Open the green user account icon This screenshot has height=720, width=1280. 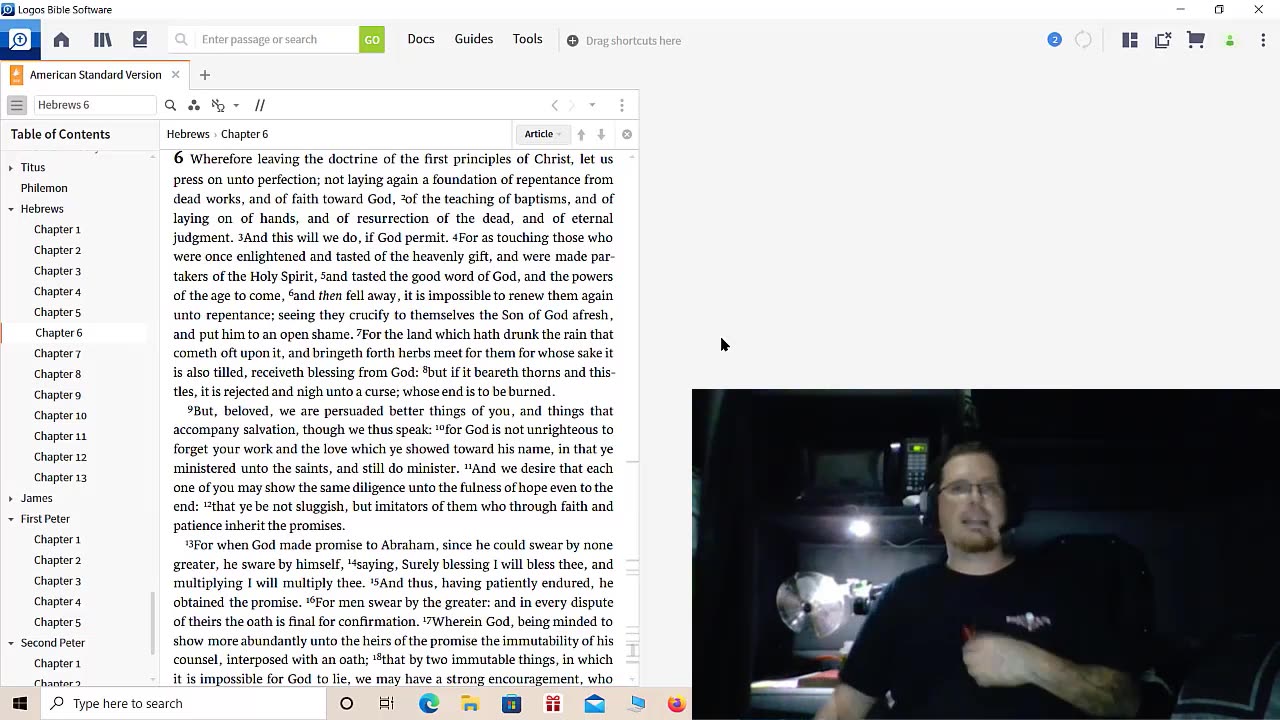(1230, 41)
